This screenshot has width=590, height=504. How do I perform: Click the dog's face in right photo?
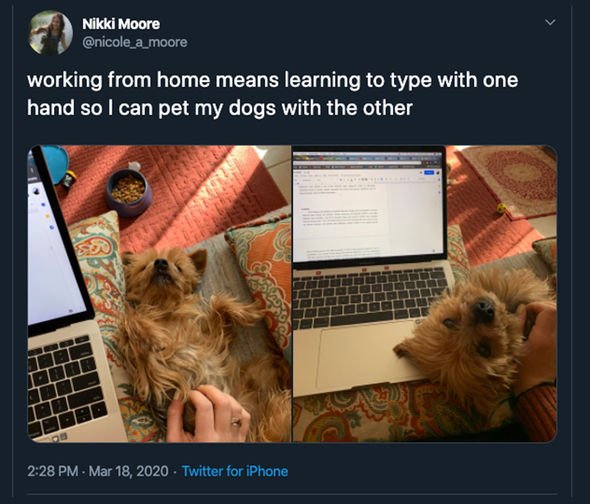(x=473, y=324)
